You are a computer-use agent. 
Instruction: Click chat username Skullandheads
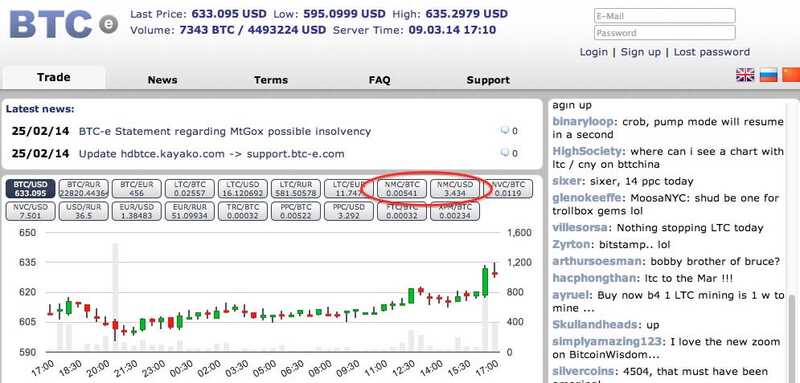click(x=595, y=325)
